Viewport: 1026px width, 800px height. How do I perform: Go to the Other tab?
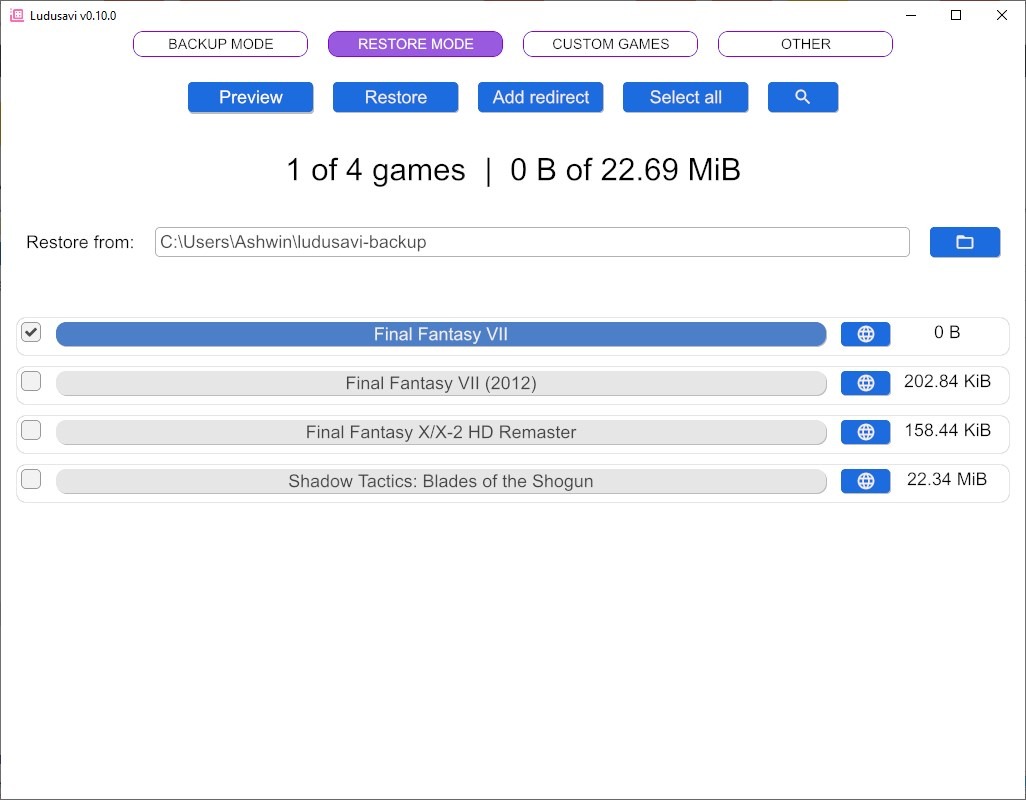pos(805,44)
